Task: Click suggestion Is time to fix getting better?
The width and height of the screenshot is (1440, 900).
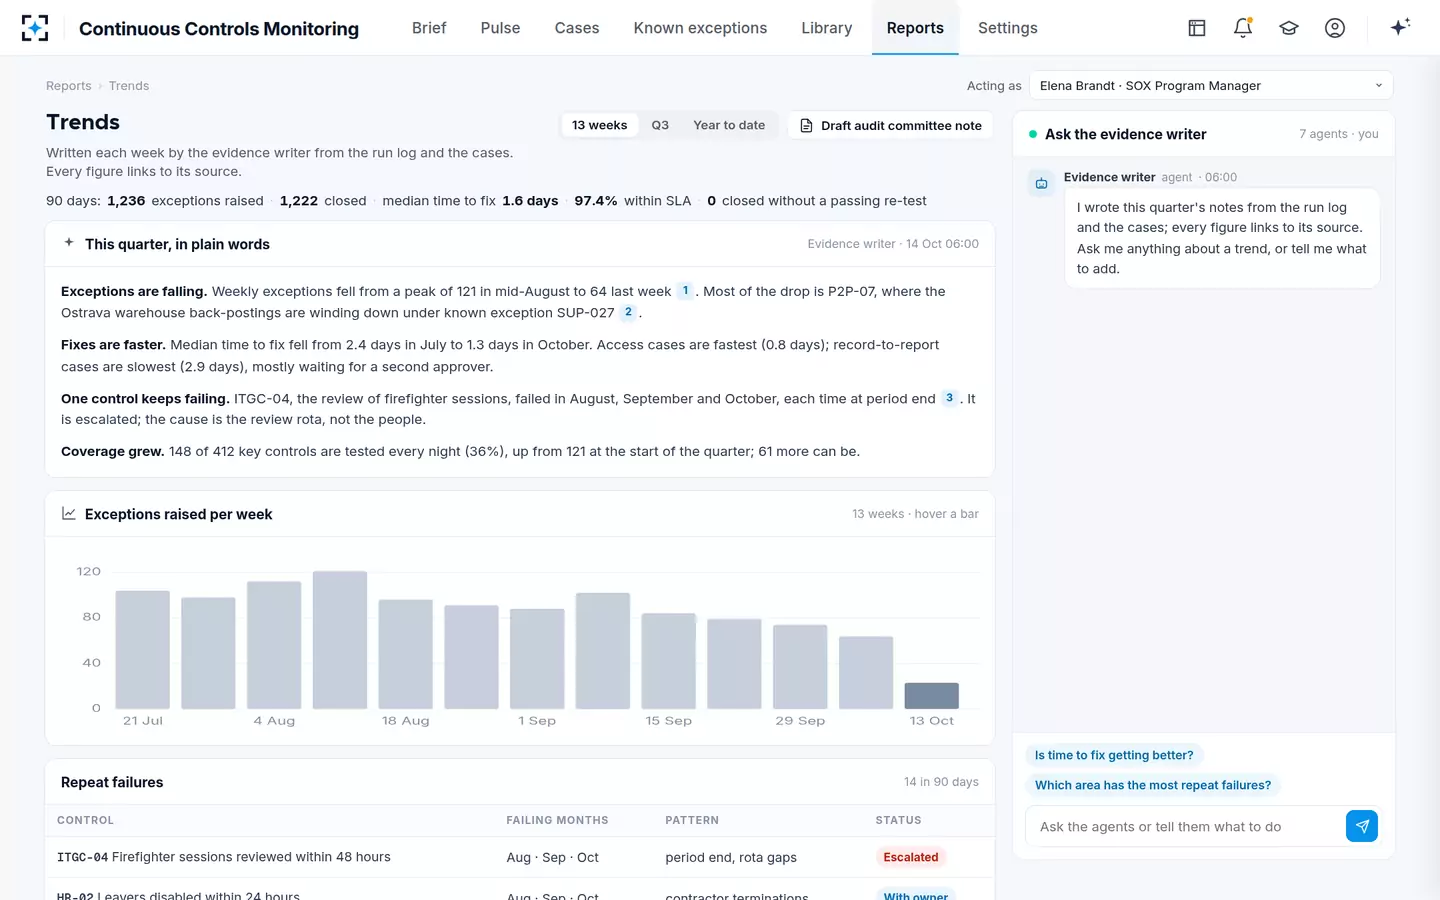Action: click(1114, 755)
